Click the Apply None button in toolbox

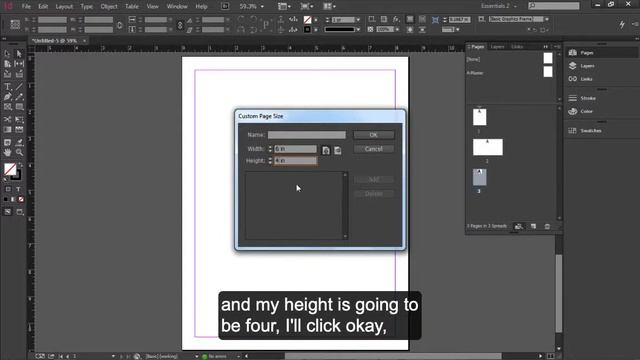click(21, 199)
